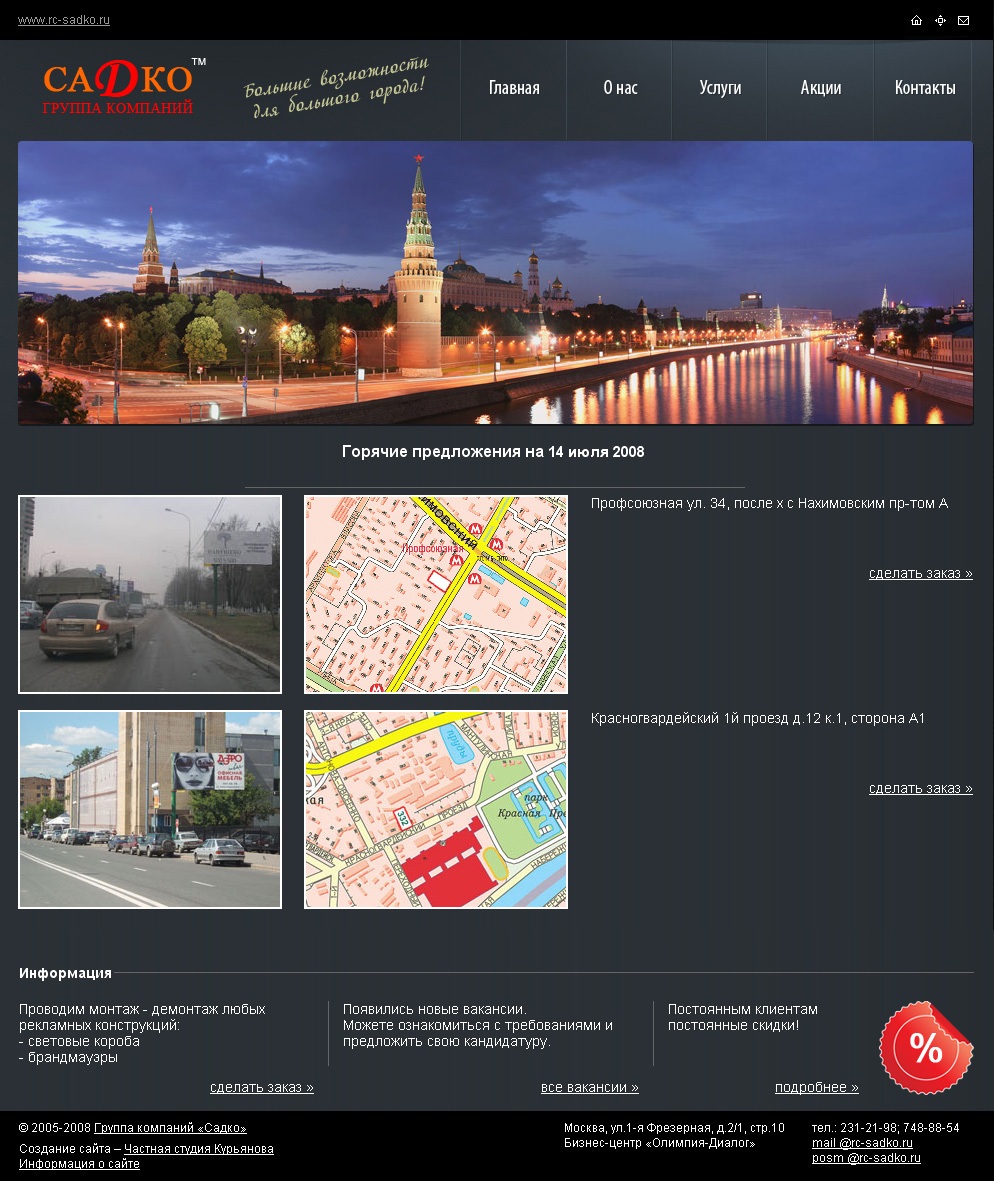Open the sitemap icon in top bar
The width and height of the screenshot is (994, 1181).
pyautogui.click(x=940, y=20)
